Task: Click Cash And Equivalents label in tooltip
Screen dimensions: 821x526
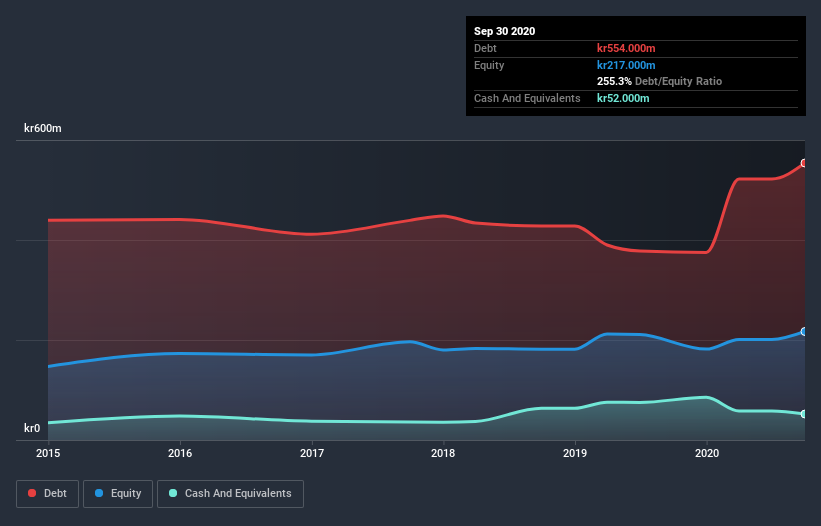Action: point(527,98)
